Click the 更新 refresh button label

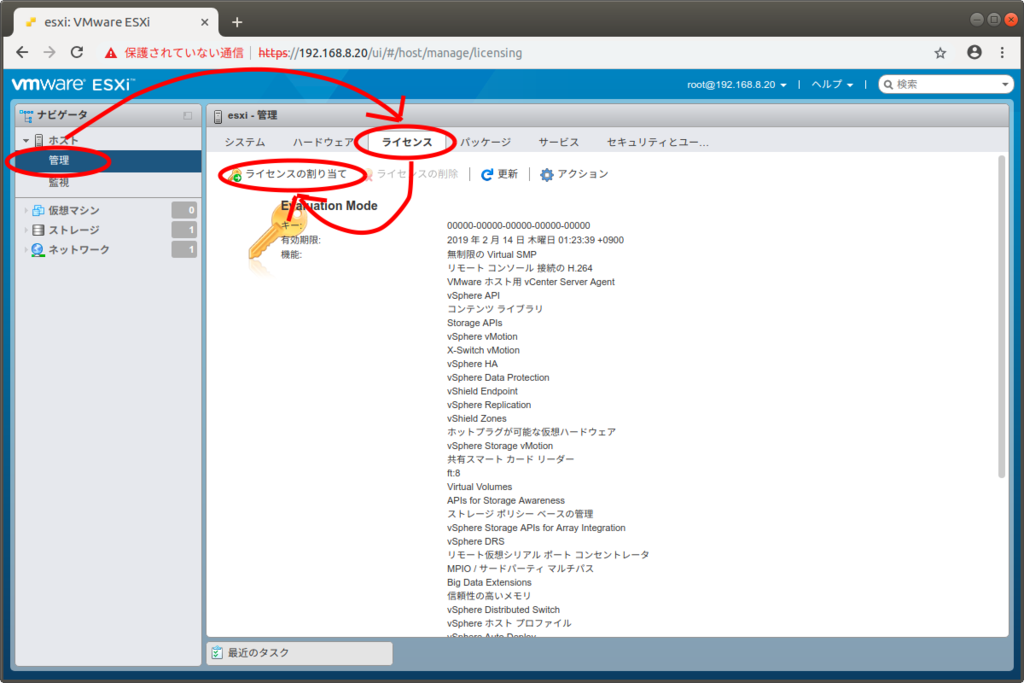pos(507,174)
